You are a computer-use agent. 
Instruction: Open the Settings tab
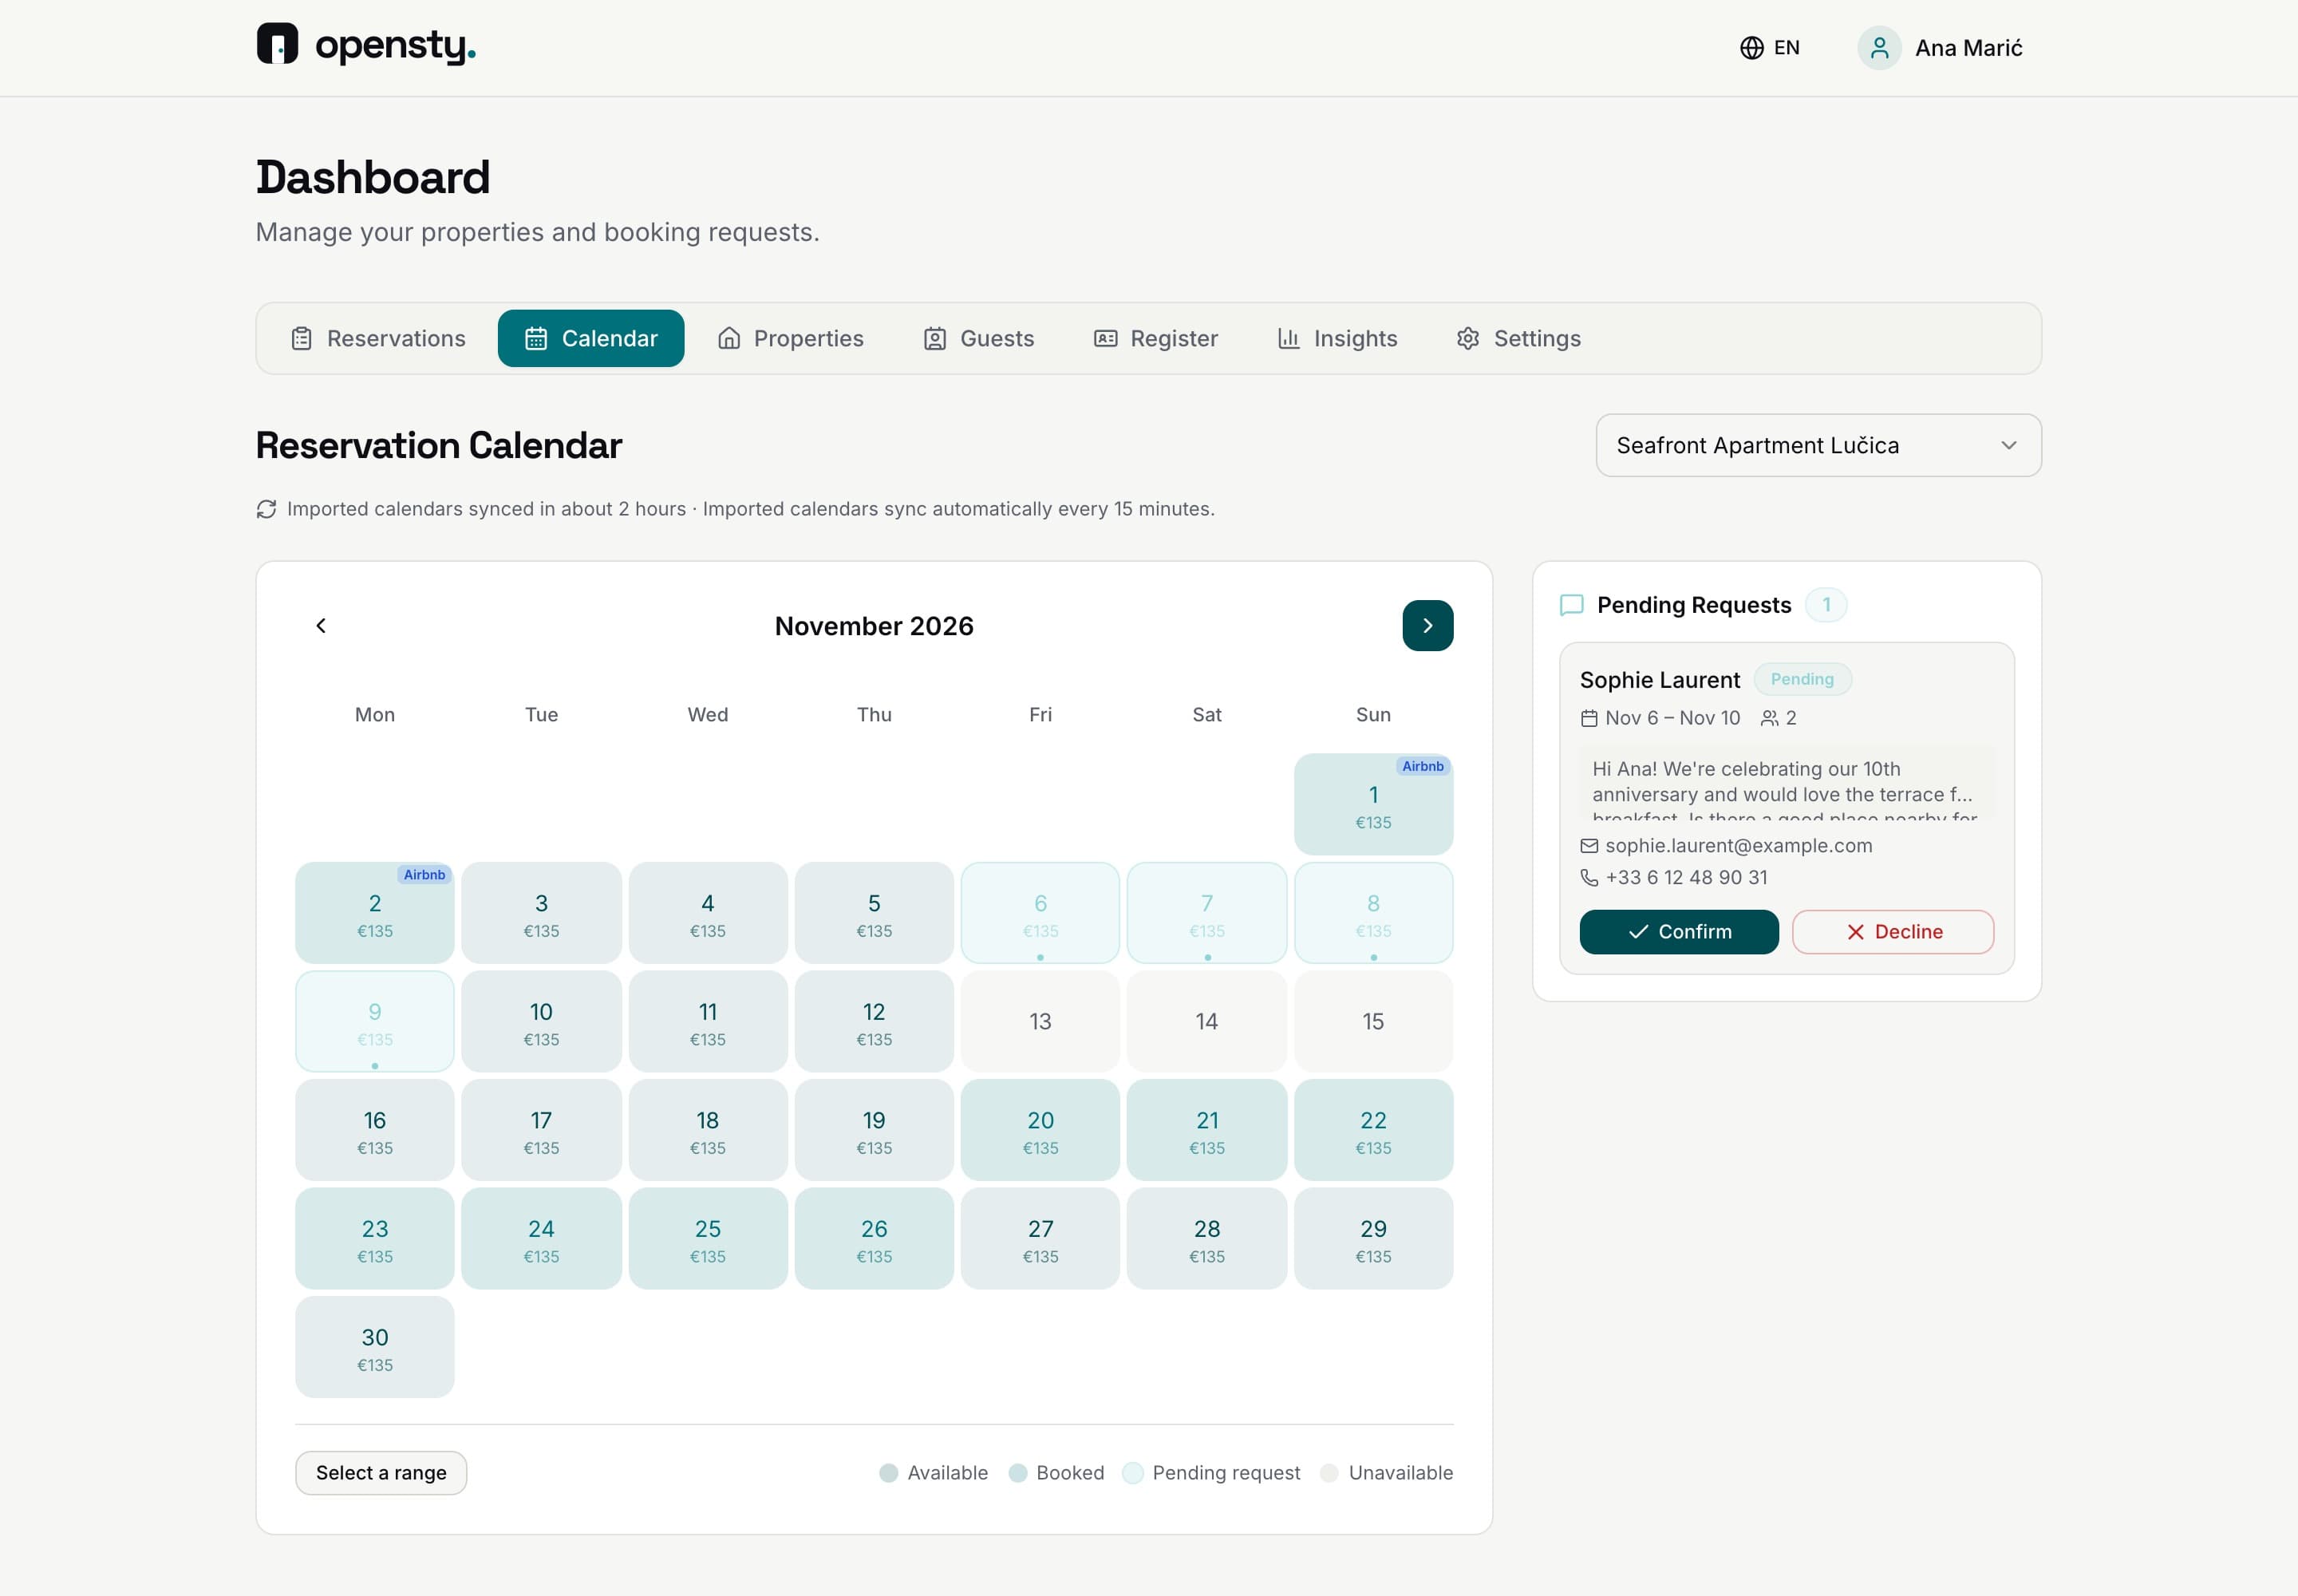click(x=1518, y=339)
